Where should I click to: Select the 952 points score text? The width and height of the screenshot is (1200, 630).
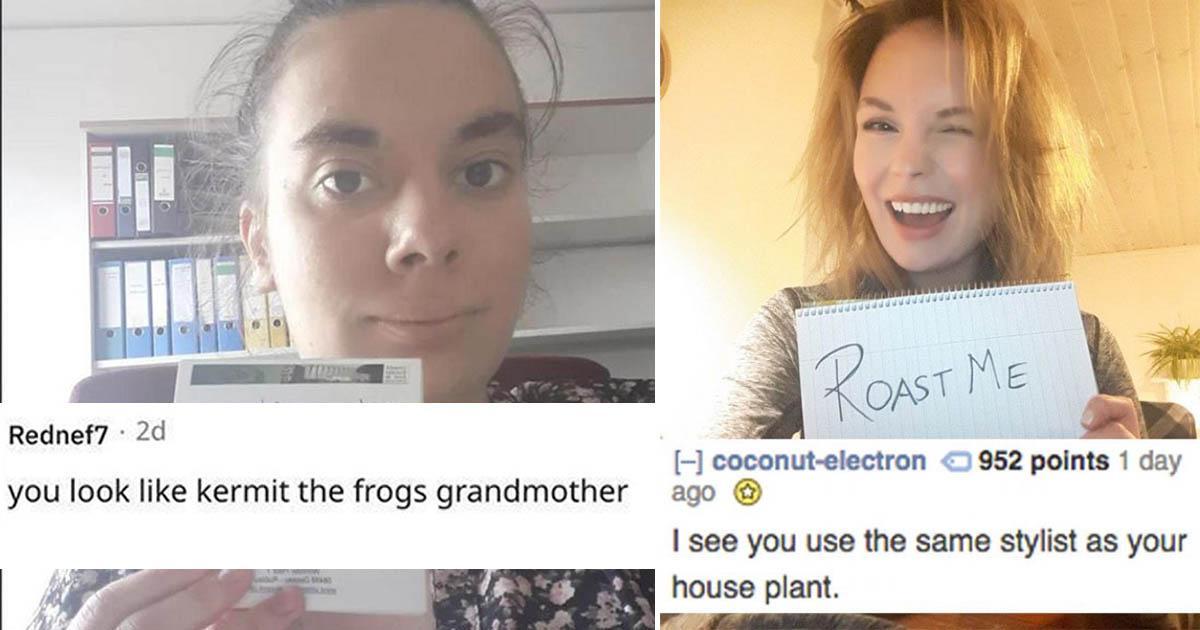[x=1042, y=462]
